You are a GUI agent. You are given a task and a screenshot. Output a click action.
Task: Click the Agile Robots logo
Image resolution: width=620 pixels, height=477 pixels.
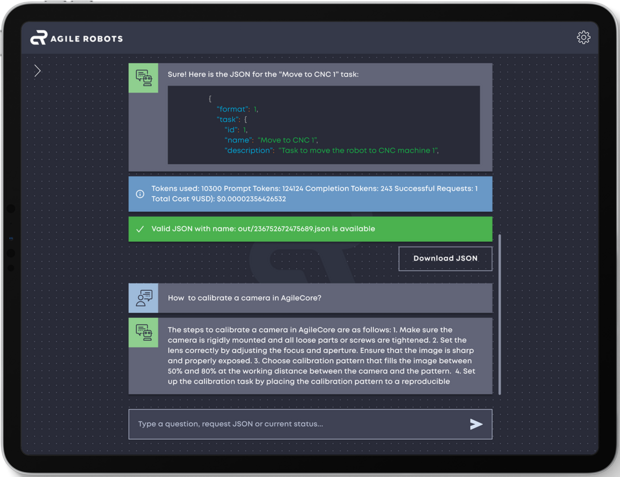click(x=77, y=38)
